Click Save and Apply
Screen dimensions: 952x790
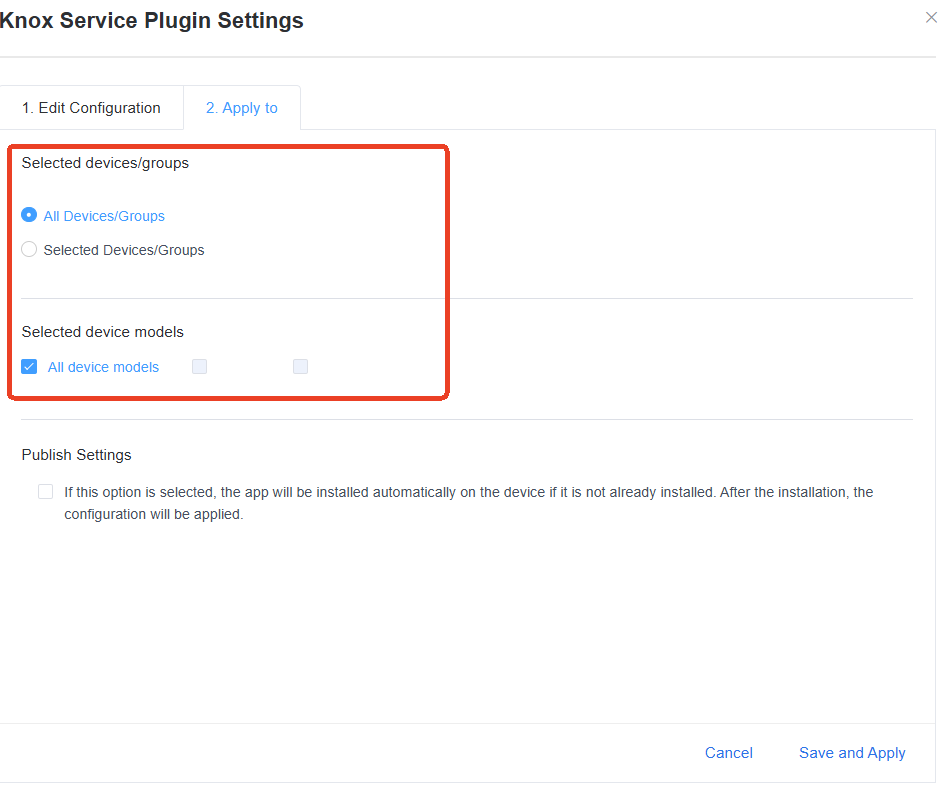coord(852,753)
